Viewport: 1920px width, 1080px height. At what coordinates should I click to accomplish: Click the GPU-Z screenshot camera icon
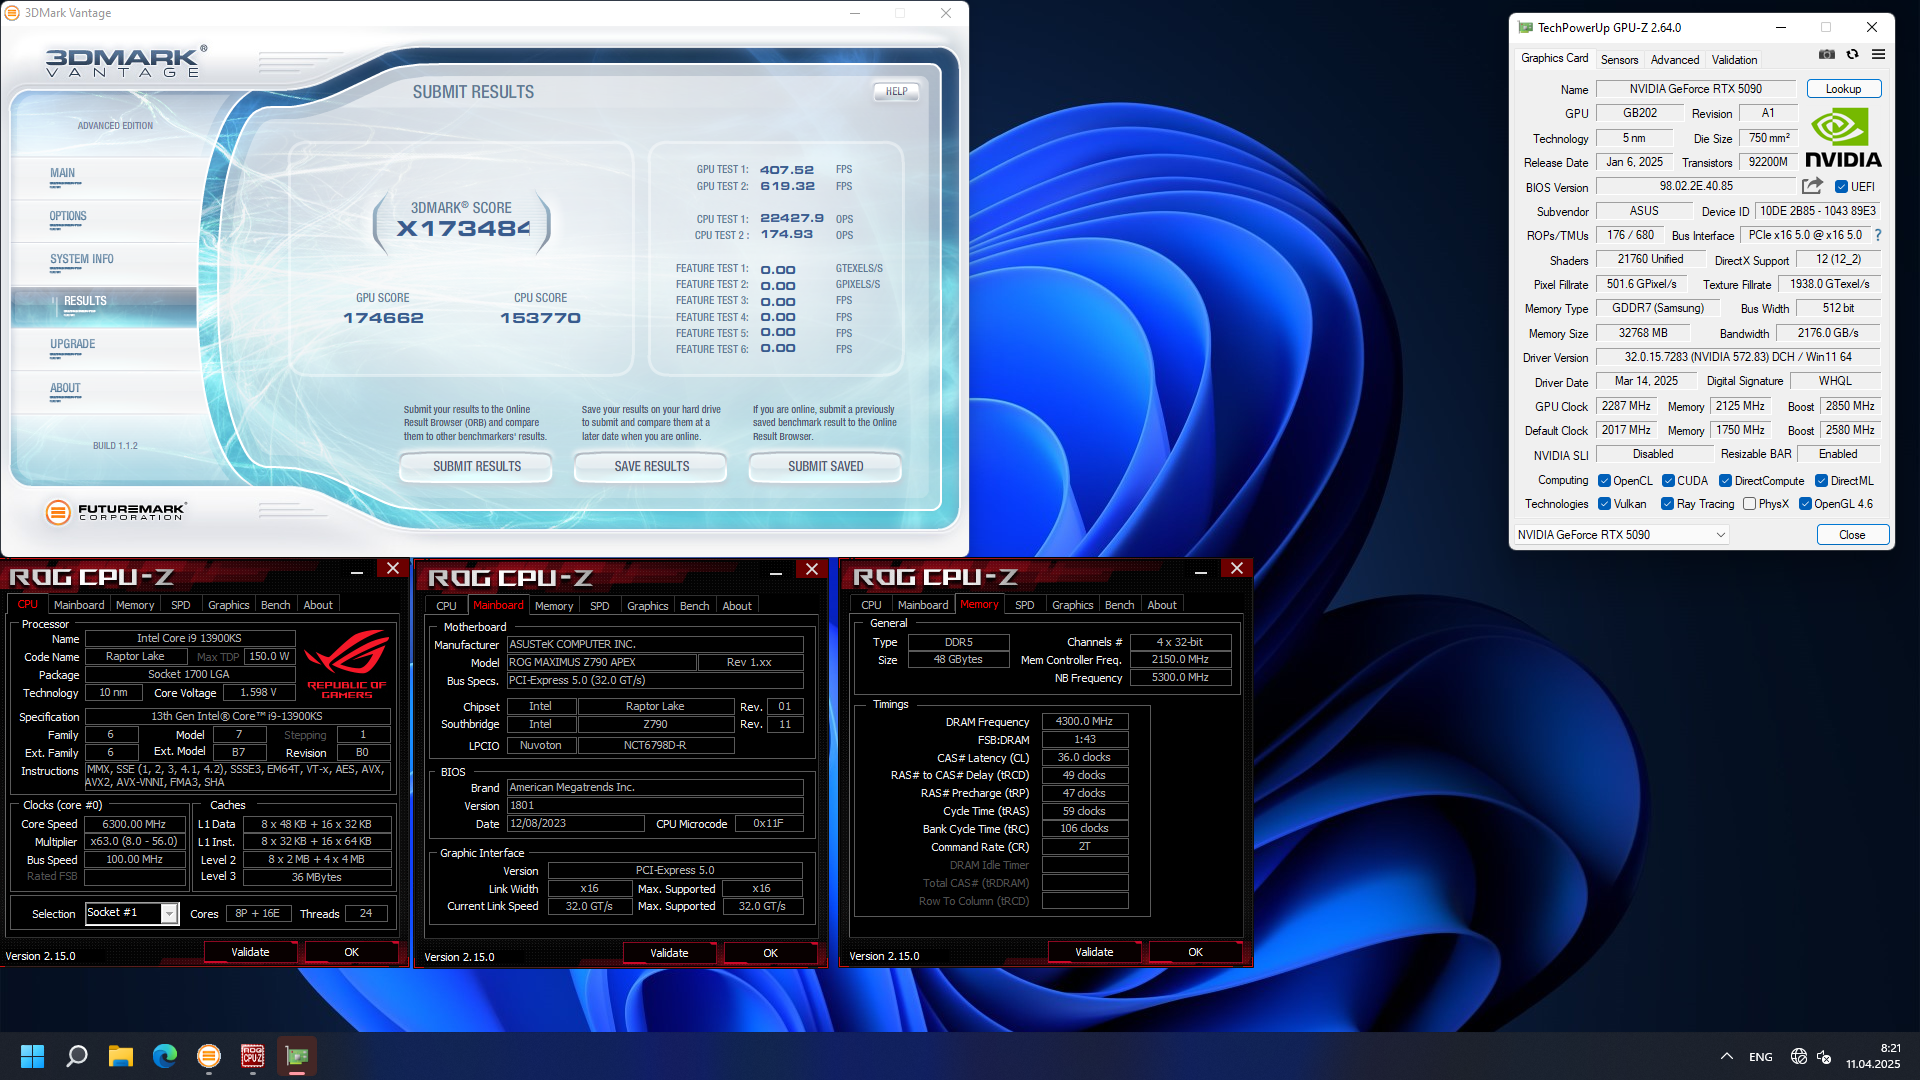coord(1826,55)
